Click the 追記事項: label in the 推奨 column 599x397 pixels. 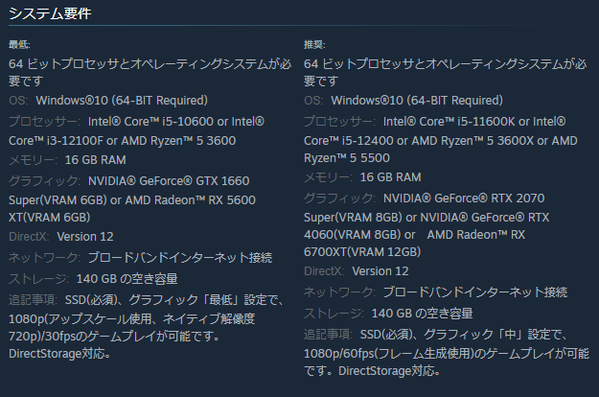[328, 334]
